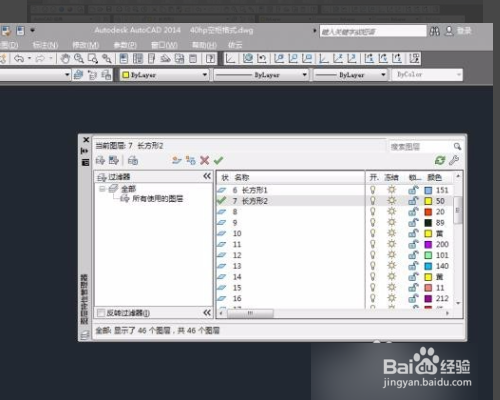Click the panel auto-hide icon on side strip

85,151
